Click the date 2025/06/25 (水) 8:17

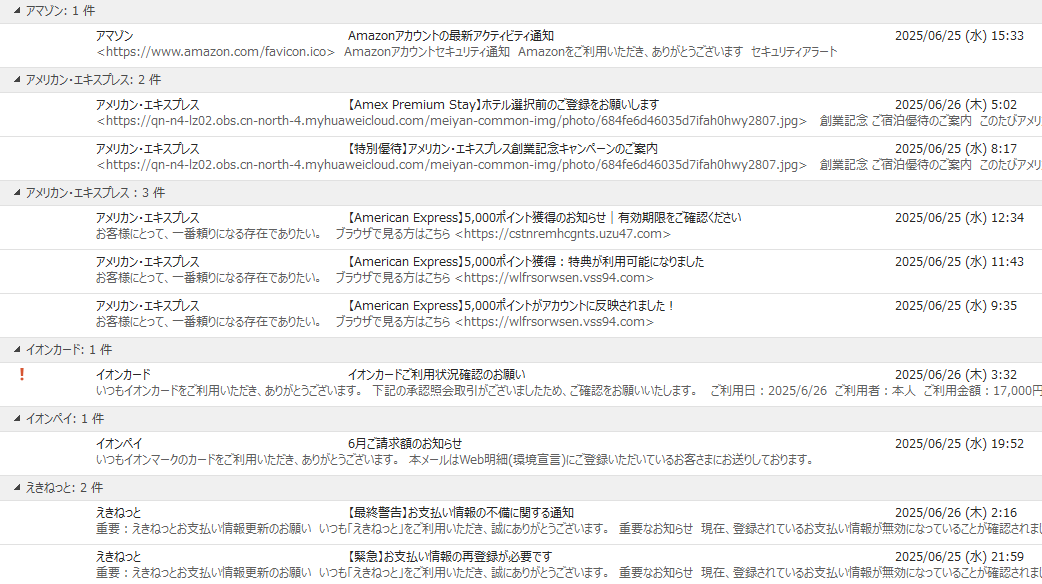(956, 149)
